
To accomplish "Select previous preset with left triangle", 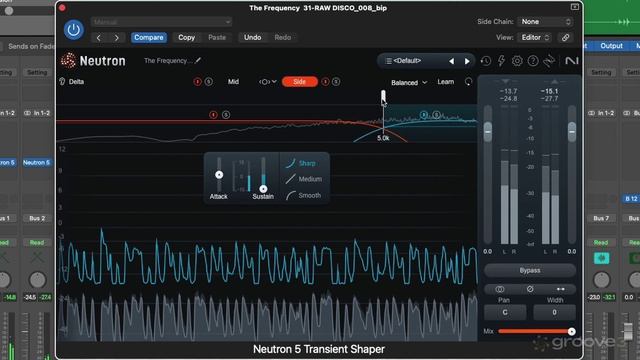I will (451, 61).
